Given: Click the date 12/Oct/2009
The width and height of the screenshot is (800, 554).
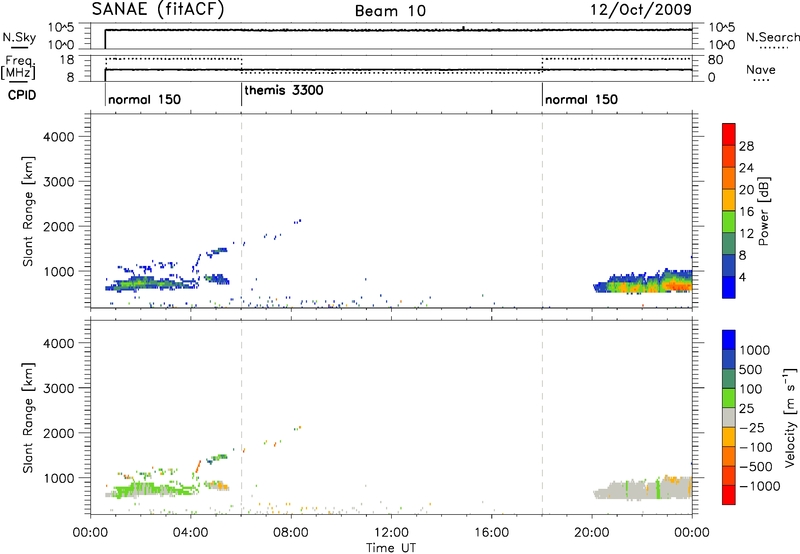Looking at the screenshot, I should 641,9.
